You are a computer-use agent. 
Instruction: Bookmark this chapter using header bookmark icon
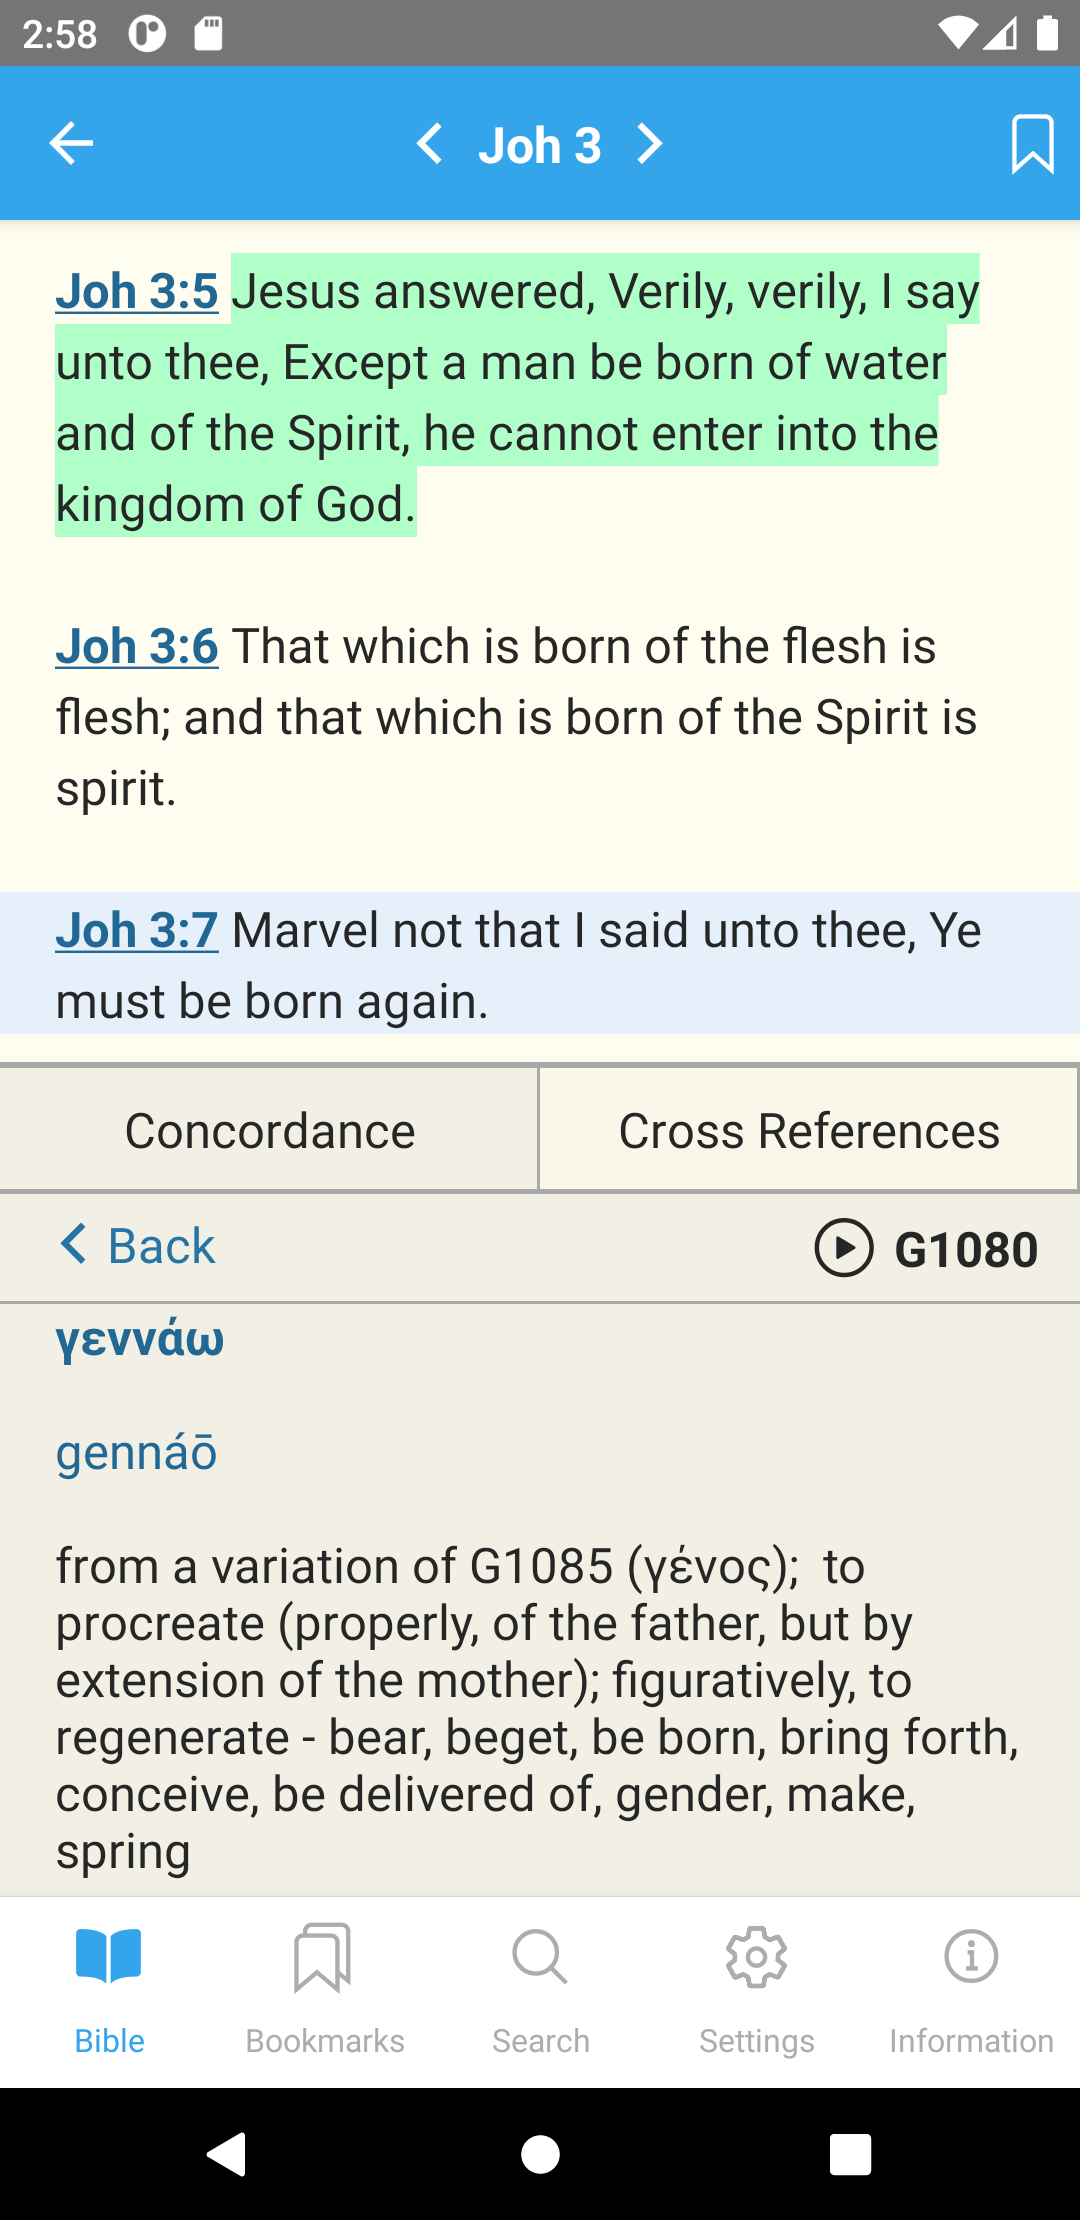(1032, 144)
